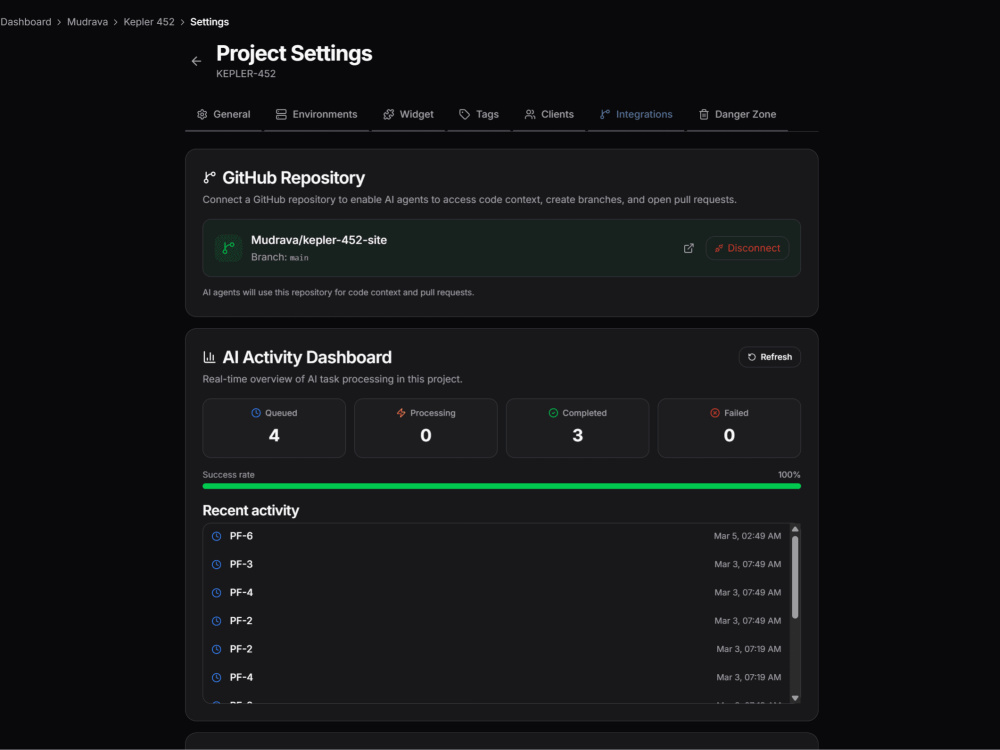Screen dimensions: 1000x750
Task: Select the Tags tab
Action: 479,115
